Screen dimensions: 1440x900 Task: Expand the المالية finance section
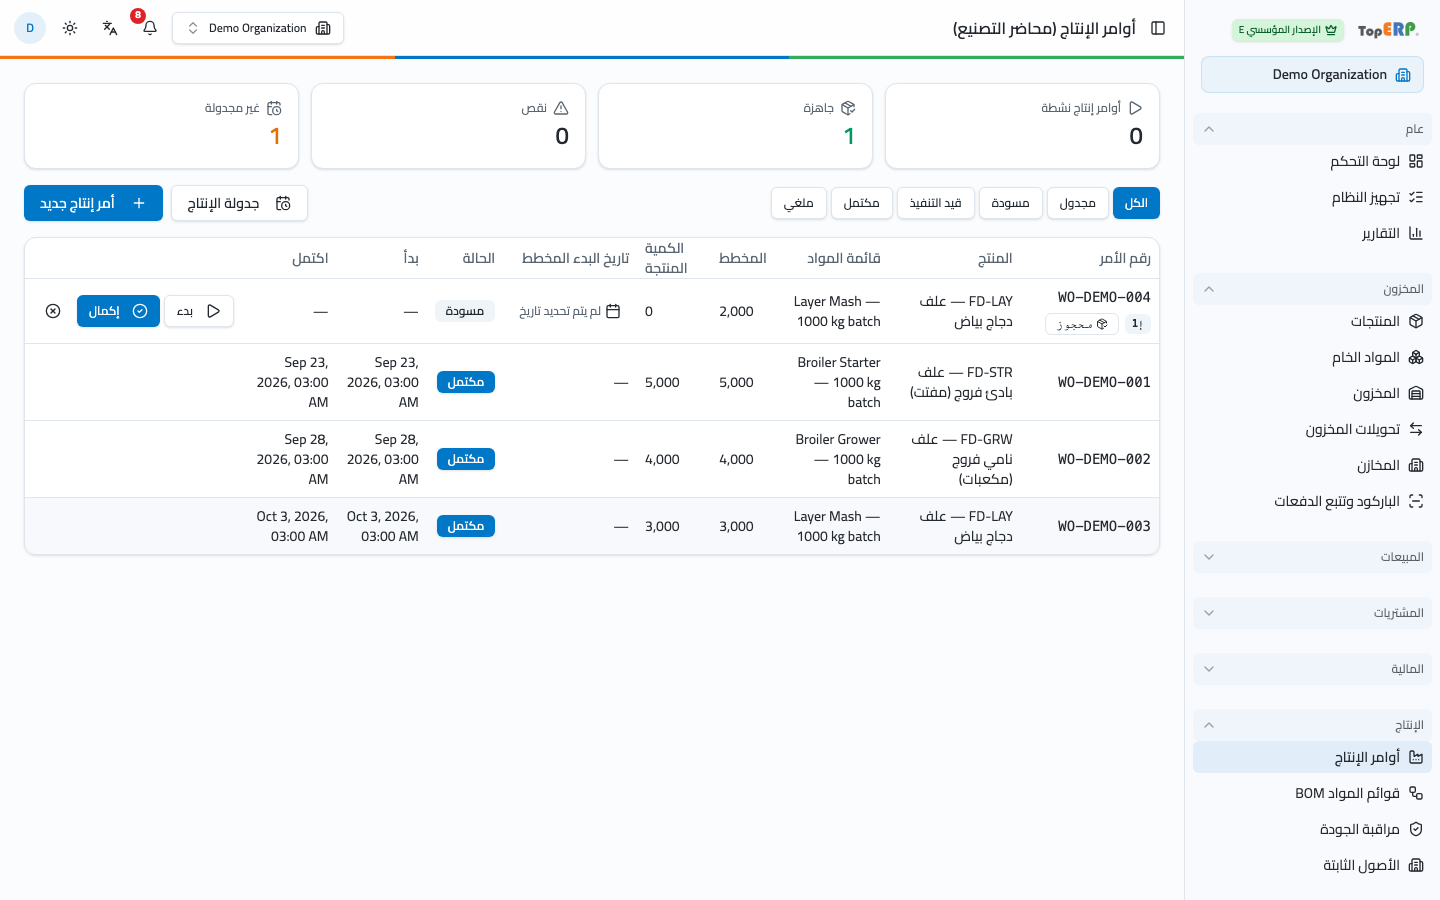click(x=1312, y=669)
